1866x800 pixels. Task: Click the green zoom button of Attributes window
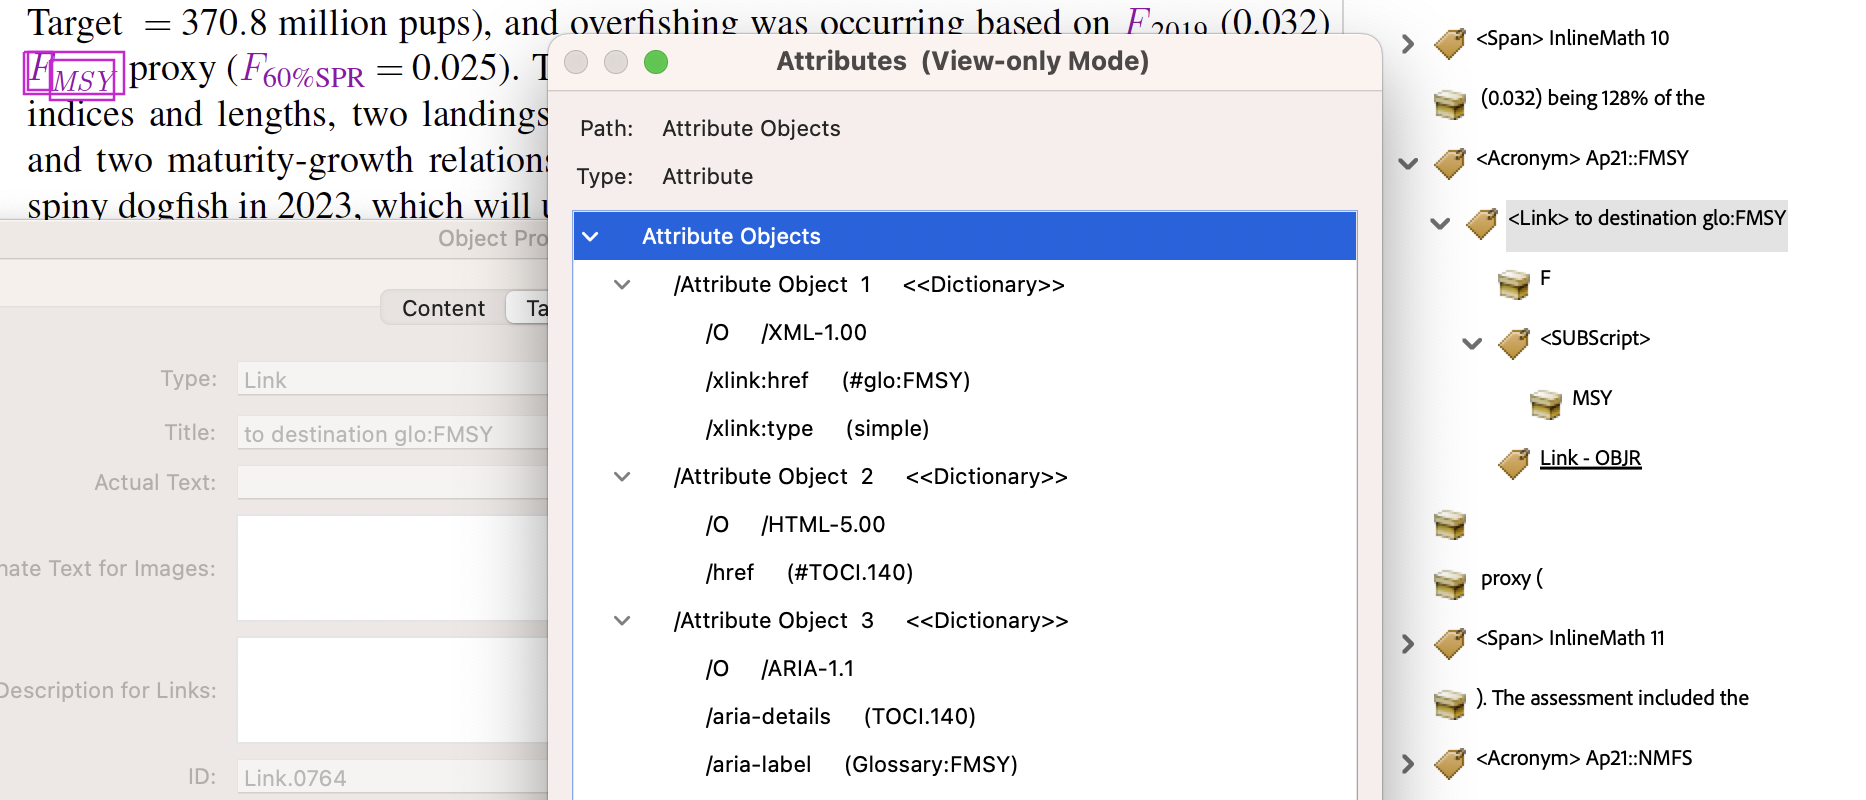(x=656, y=62)
